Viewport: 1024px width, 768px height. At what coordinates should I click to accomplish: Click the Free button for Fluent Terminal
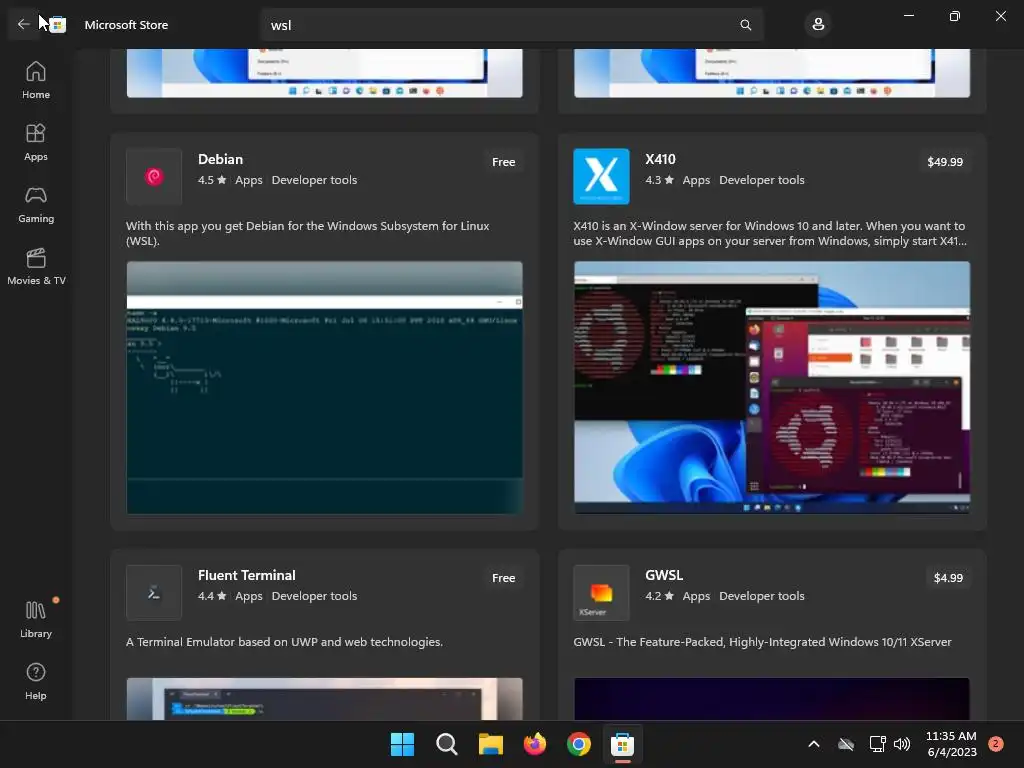click(x=504, y=578)
